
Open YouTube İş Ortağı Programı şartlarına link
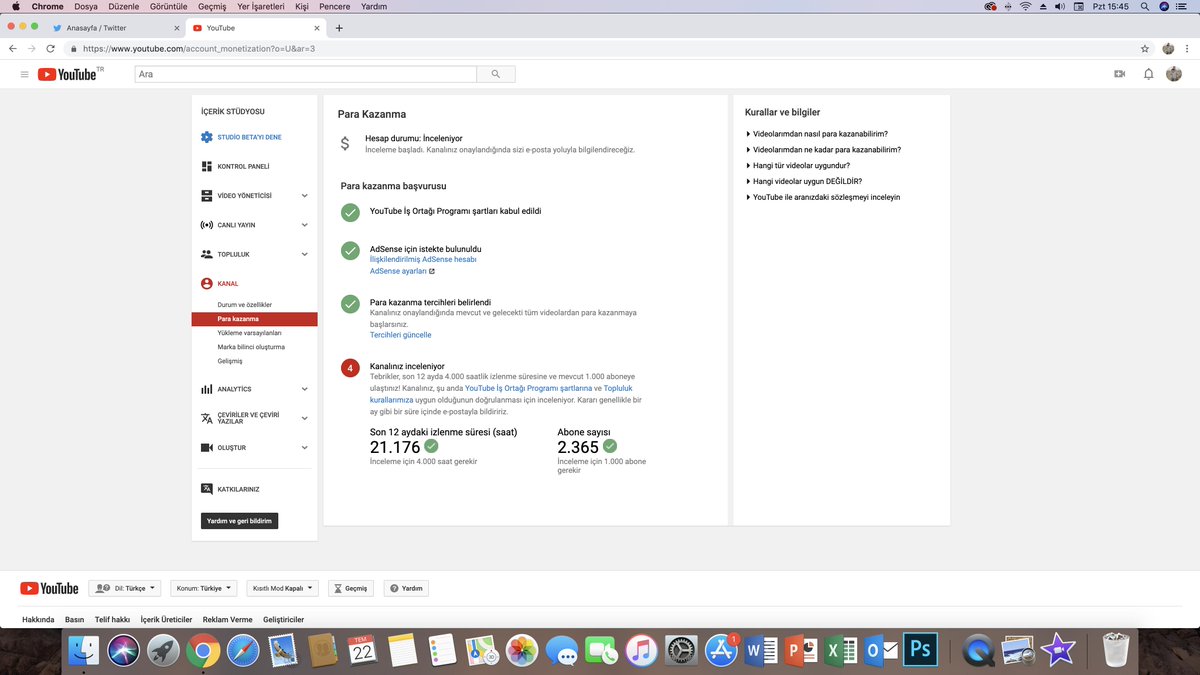[x=528, y=388]
